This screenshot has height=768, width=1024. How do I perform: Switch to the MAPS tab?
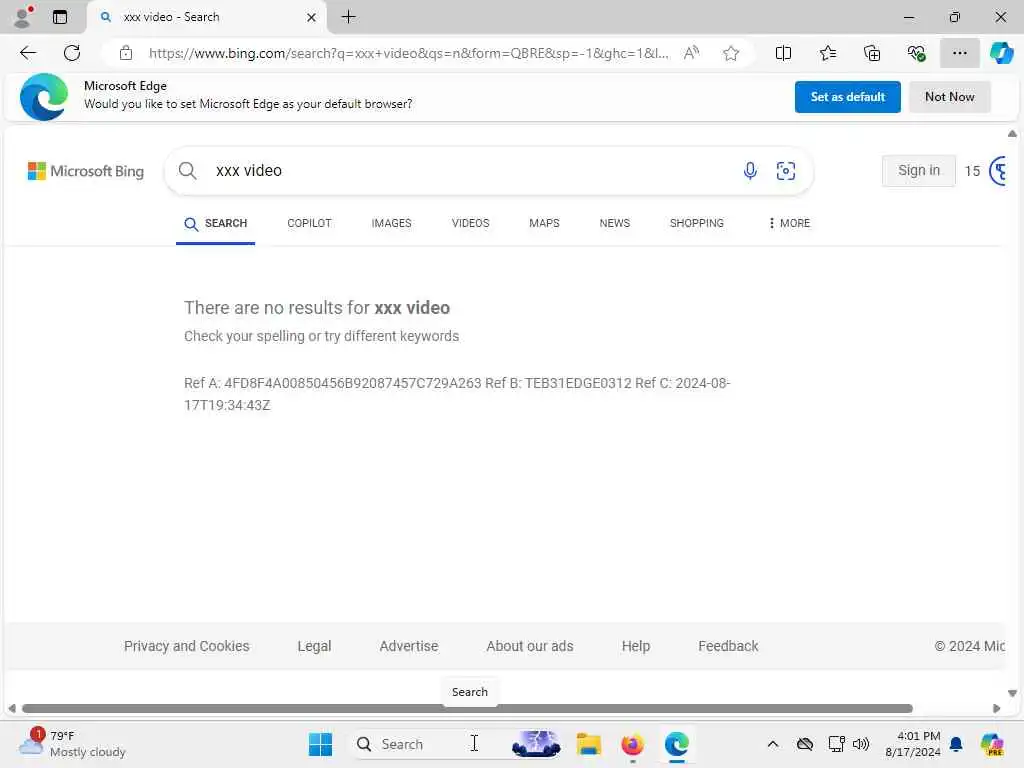click(544, 223)
